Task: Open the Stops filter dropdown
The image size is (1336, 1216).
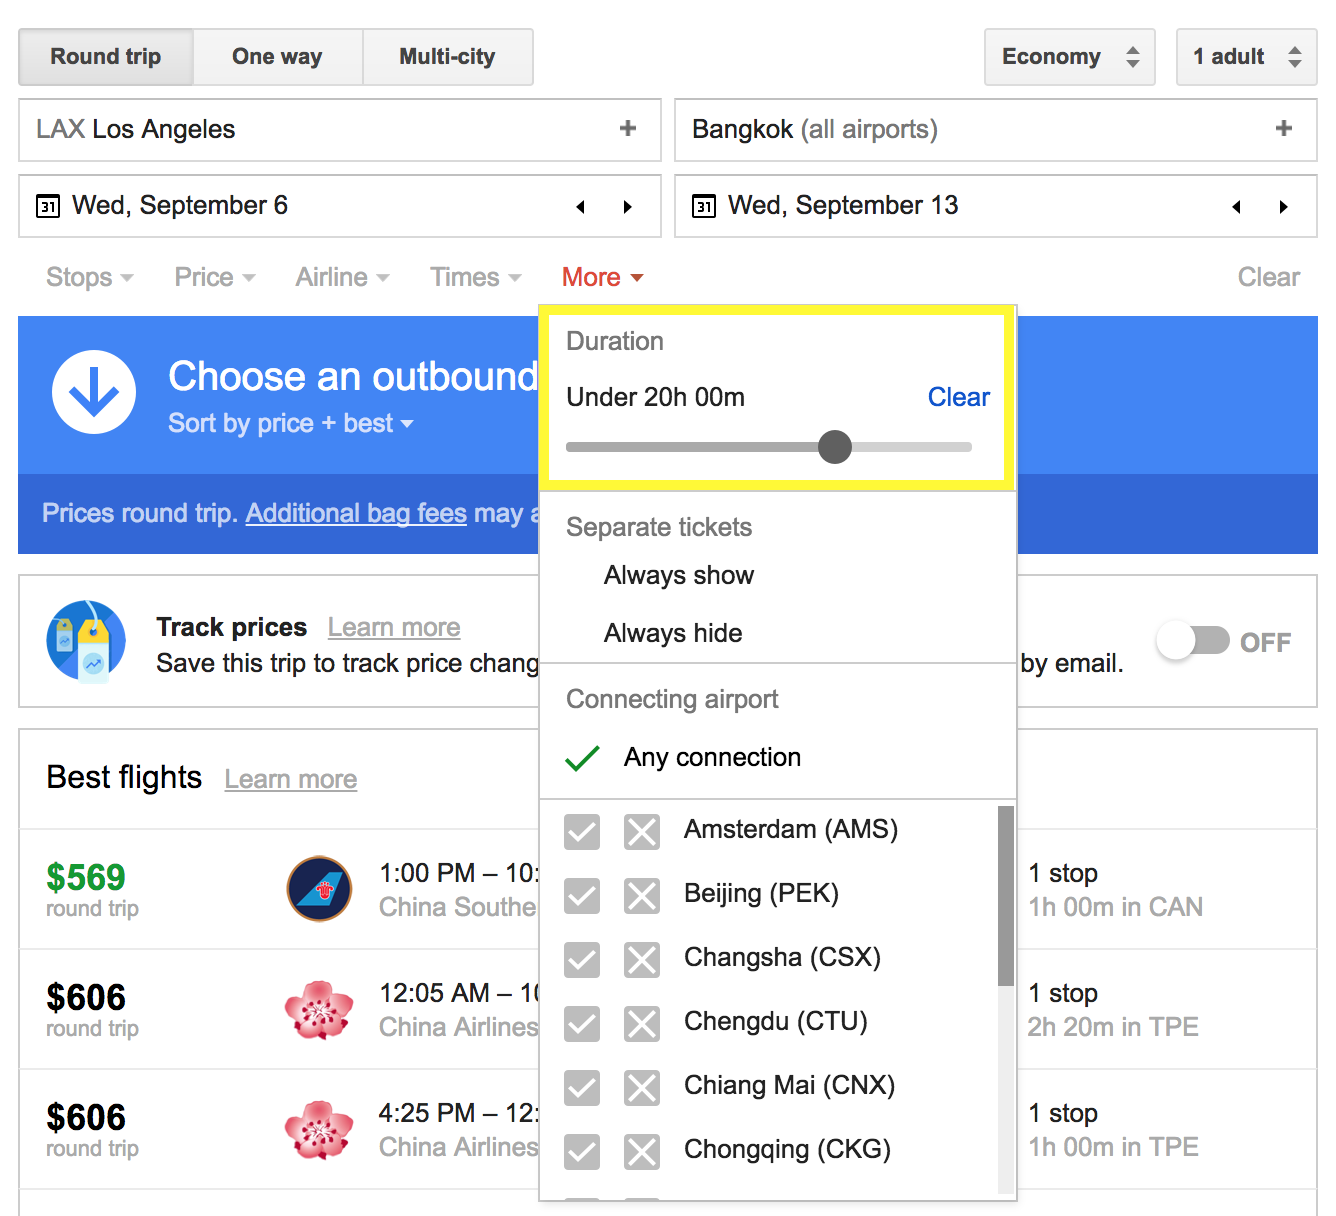Action: (x=90, y=277)
